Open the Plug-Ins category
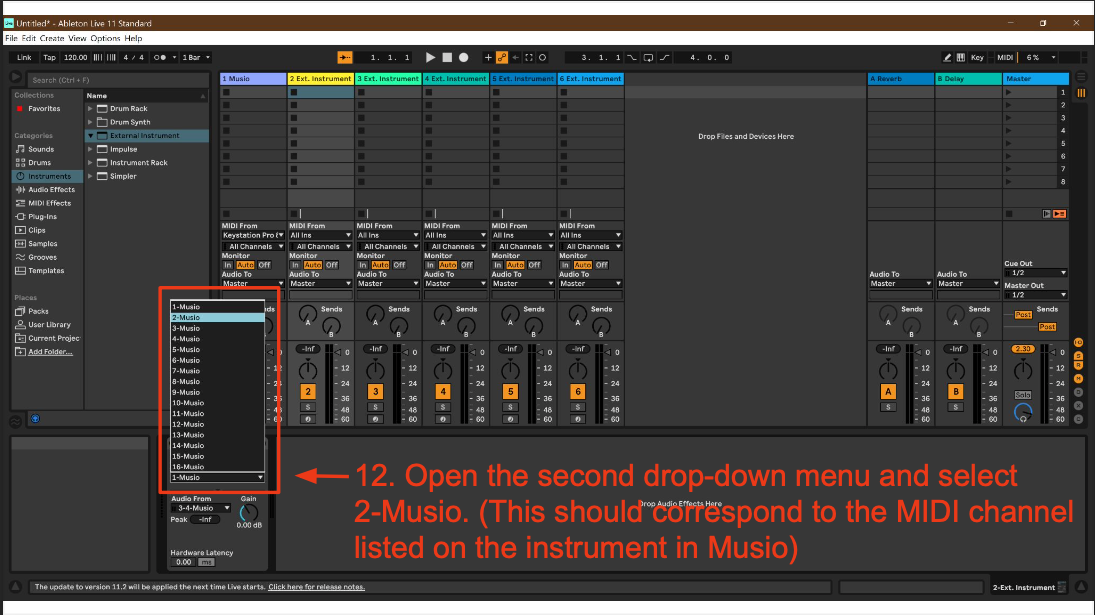Image resolution: width=1095 pixels, height=615 pixels. pyautogui.click(x=42, y=216)
